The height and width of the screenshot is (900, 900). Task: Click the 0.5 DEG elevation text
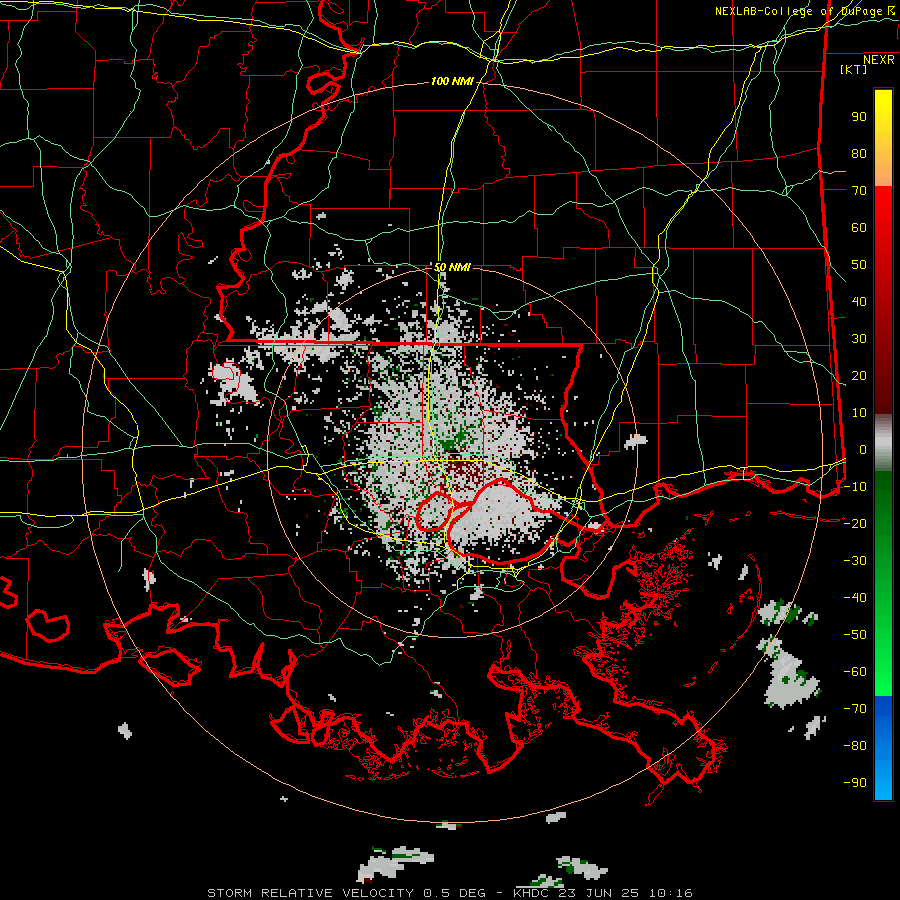(x=454, y=893)
